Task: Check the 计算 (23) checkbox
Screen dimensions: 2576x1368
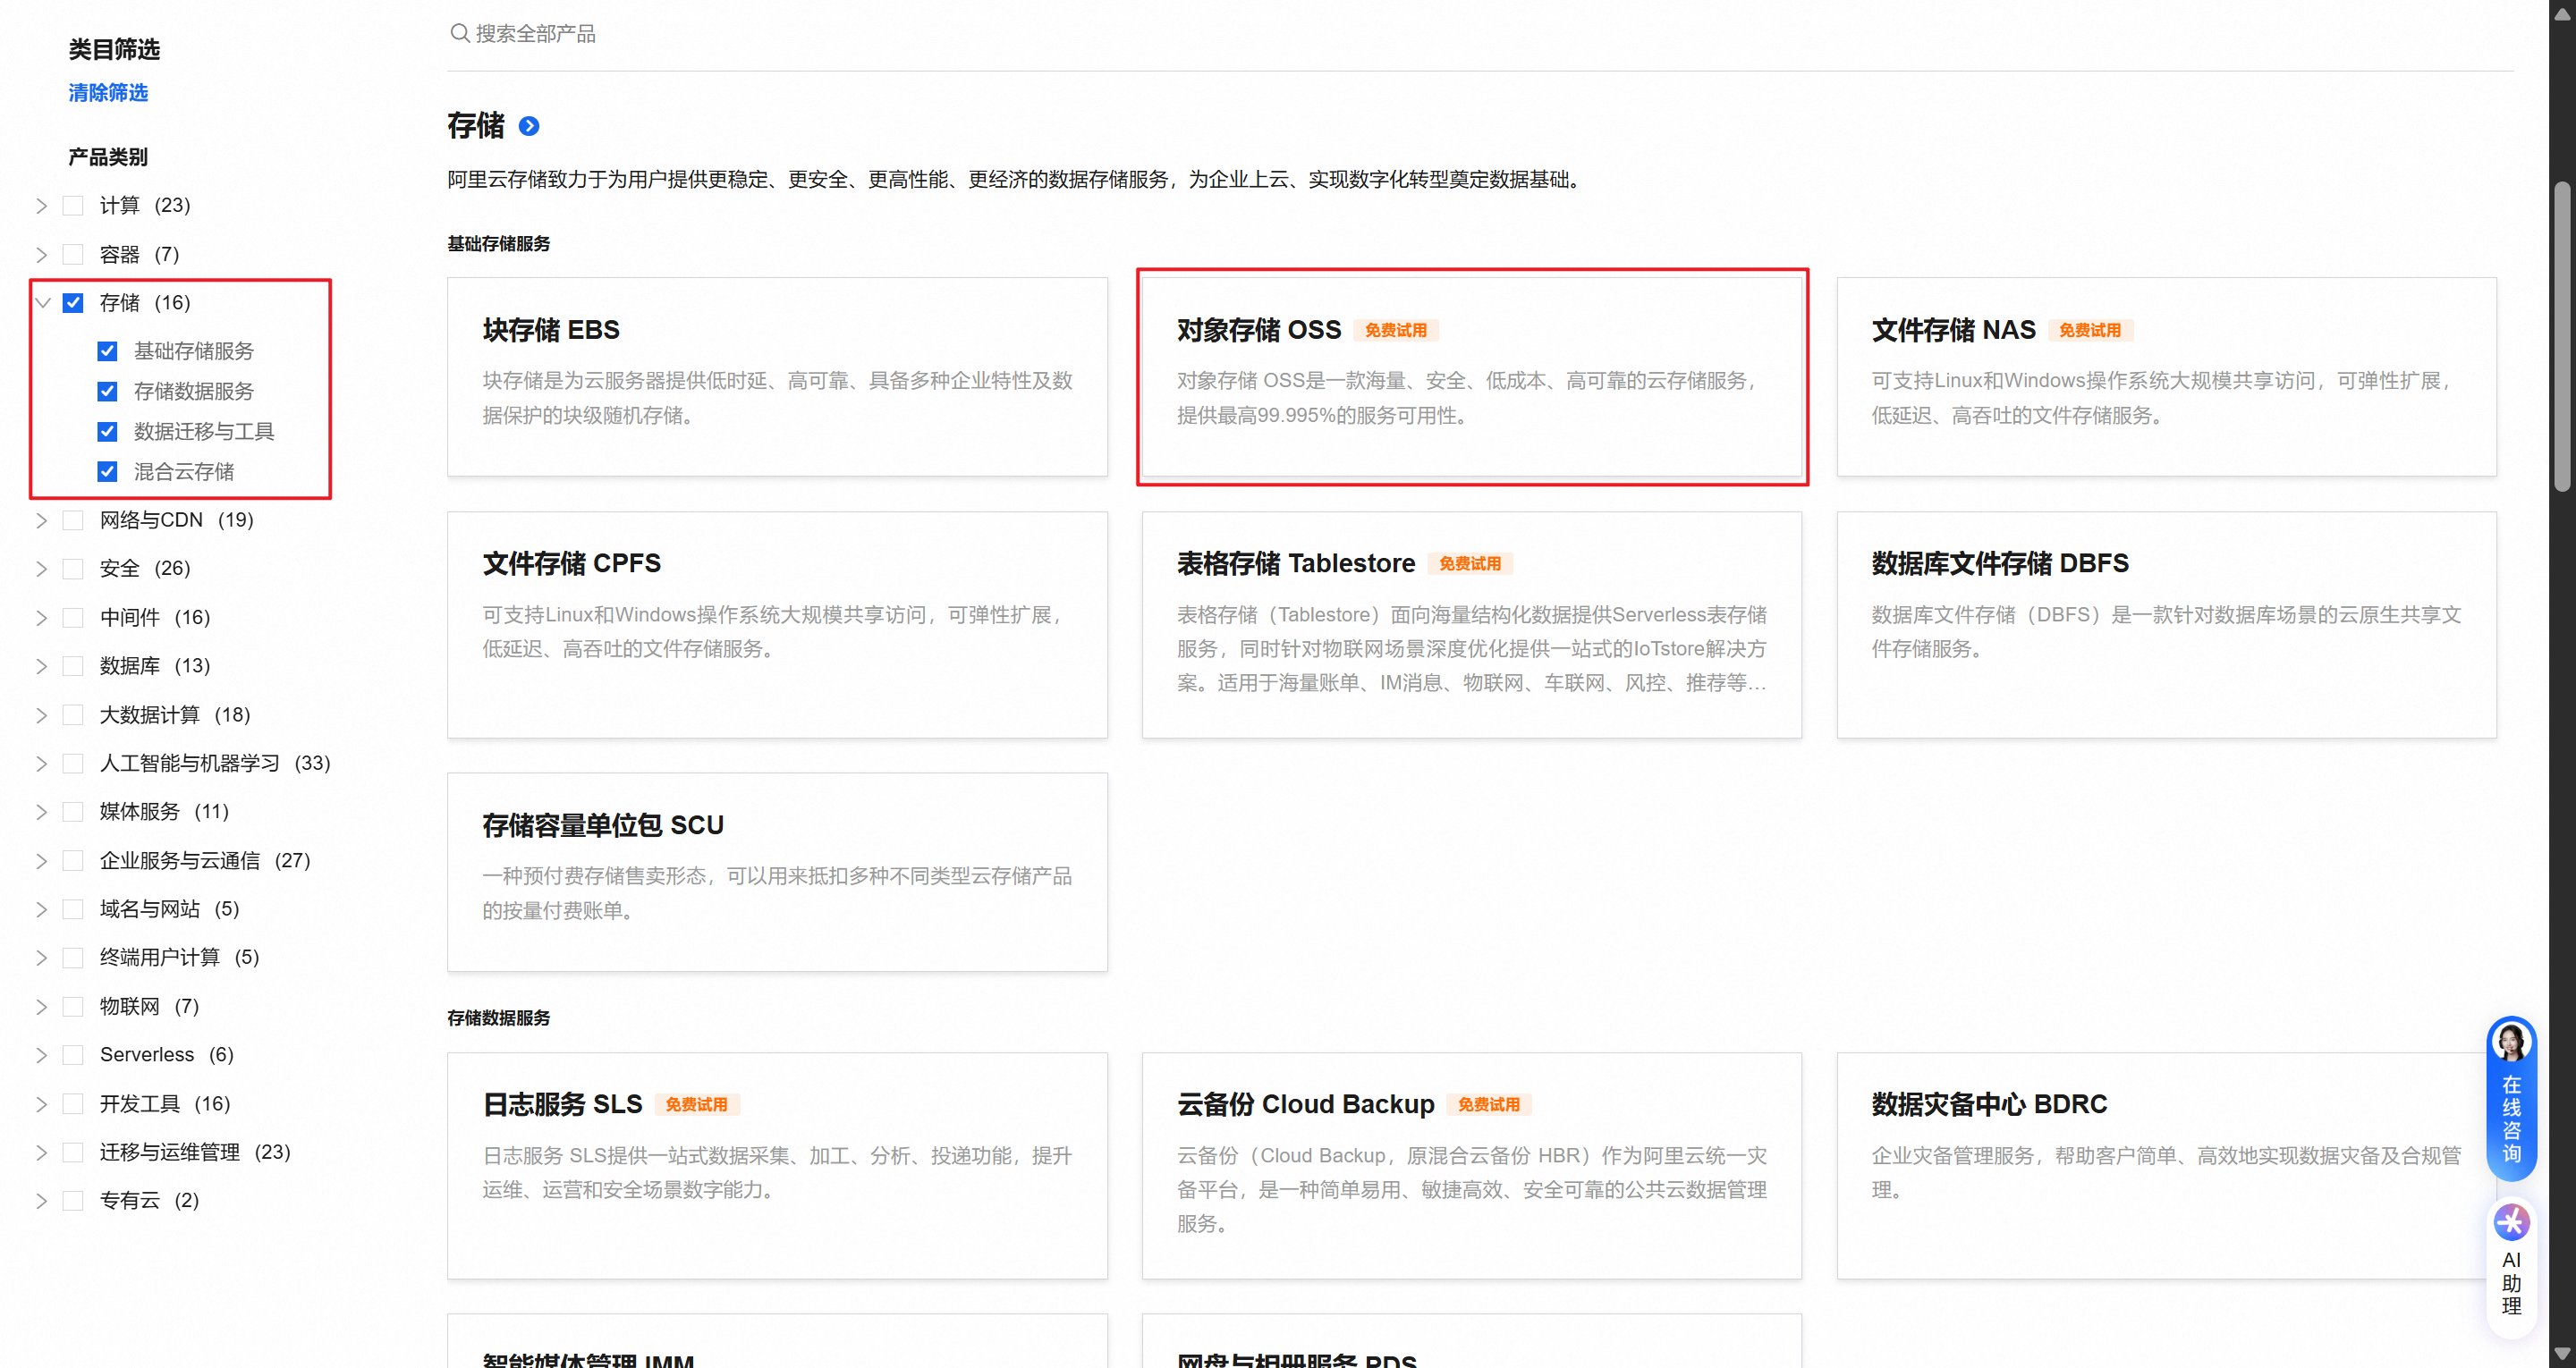Action: (73, 206)
